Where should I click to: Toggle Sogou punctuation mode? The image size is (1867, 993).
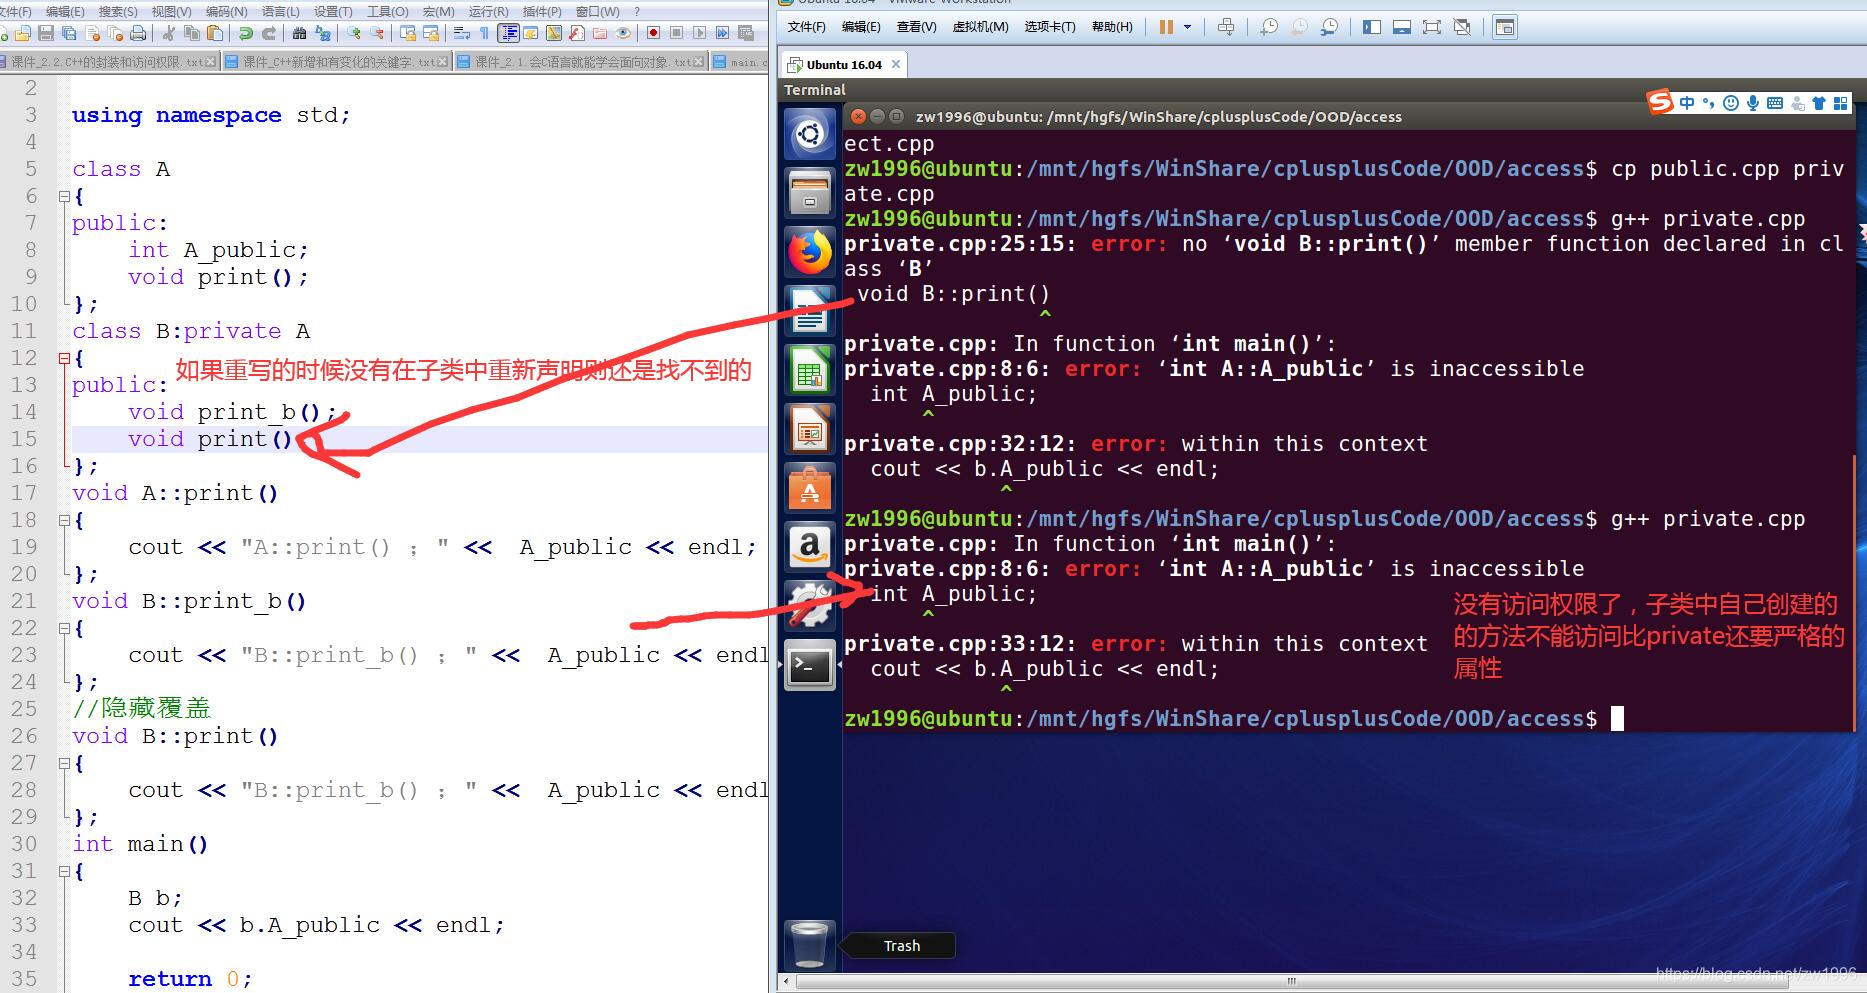(x=1708, y=102)
